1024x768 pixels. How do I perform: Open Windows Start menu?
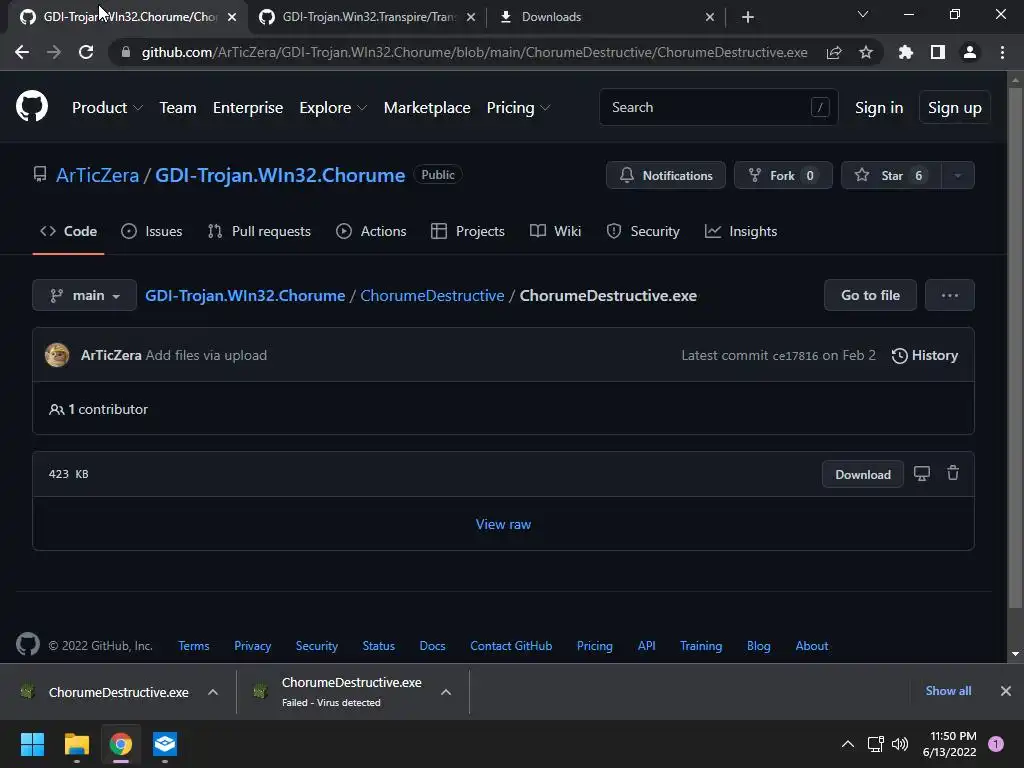(32, 744)
